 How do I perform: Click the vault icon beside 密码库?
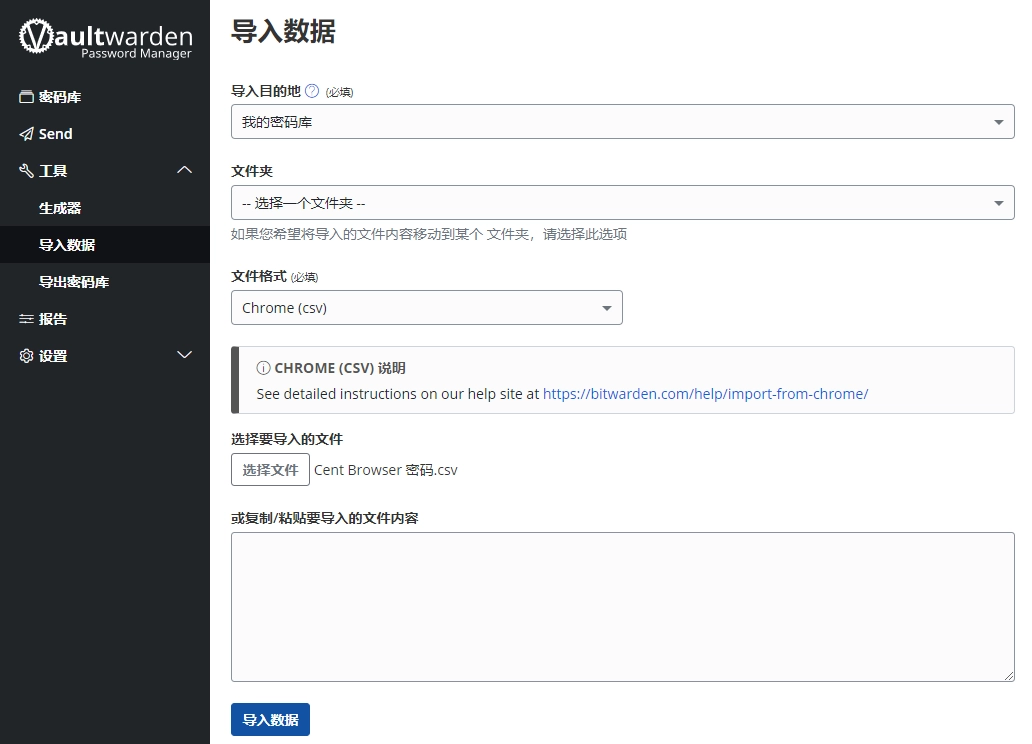point(26,97)
